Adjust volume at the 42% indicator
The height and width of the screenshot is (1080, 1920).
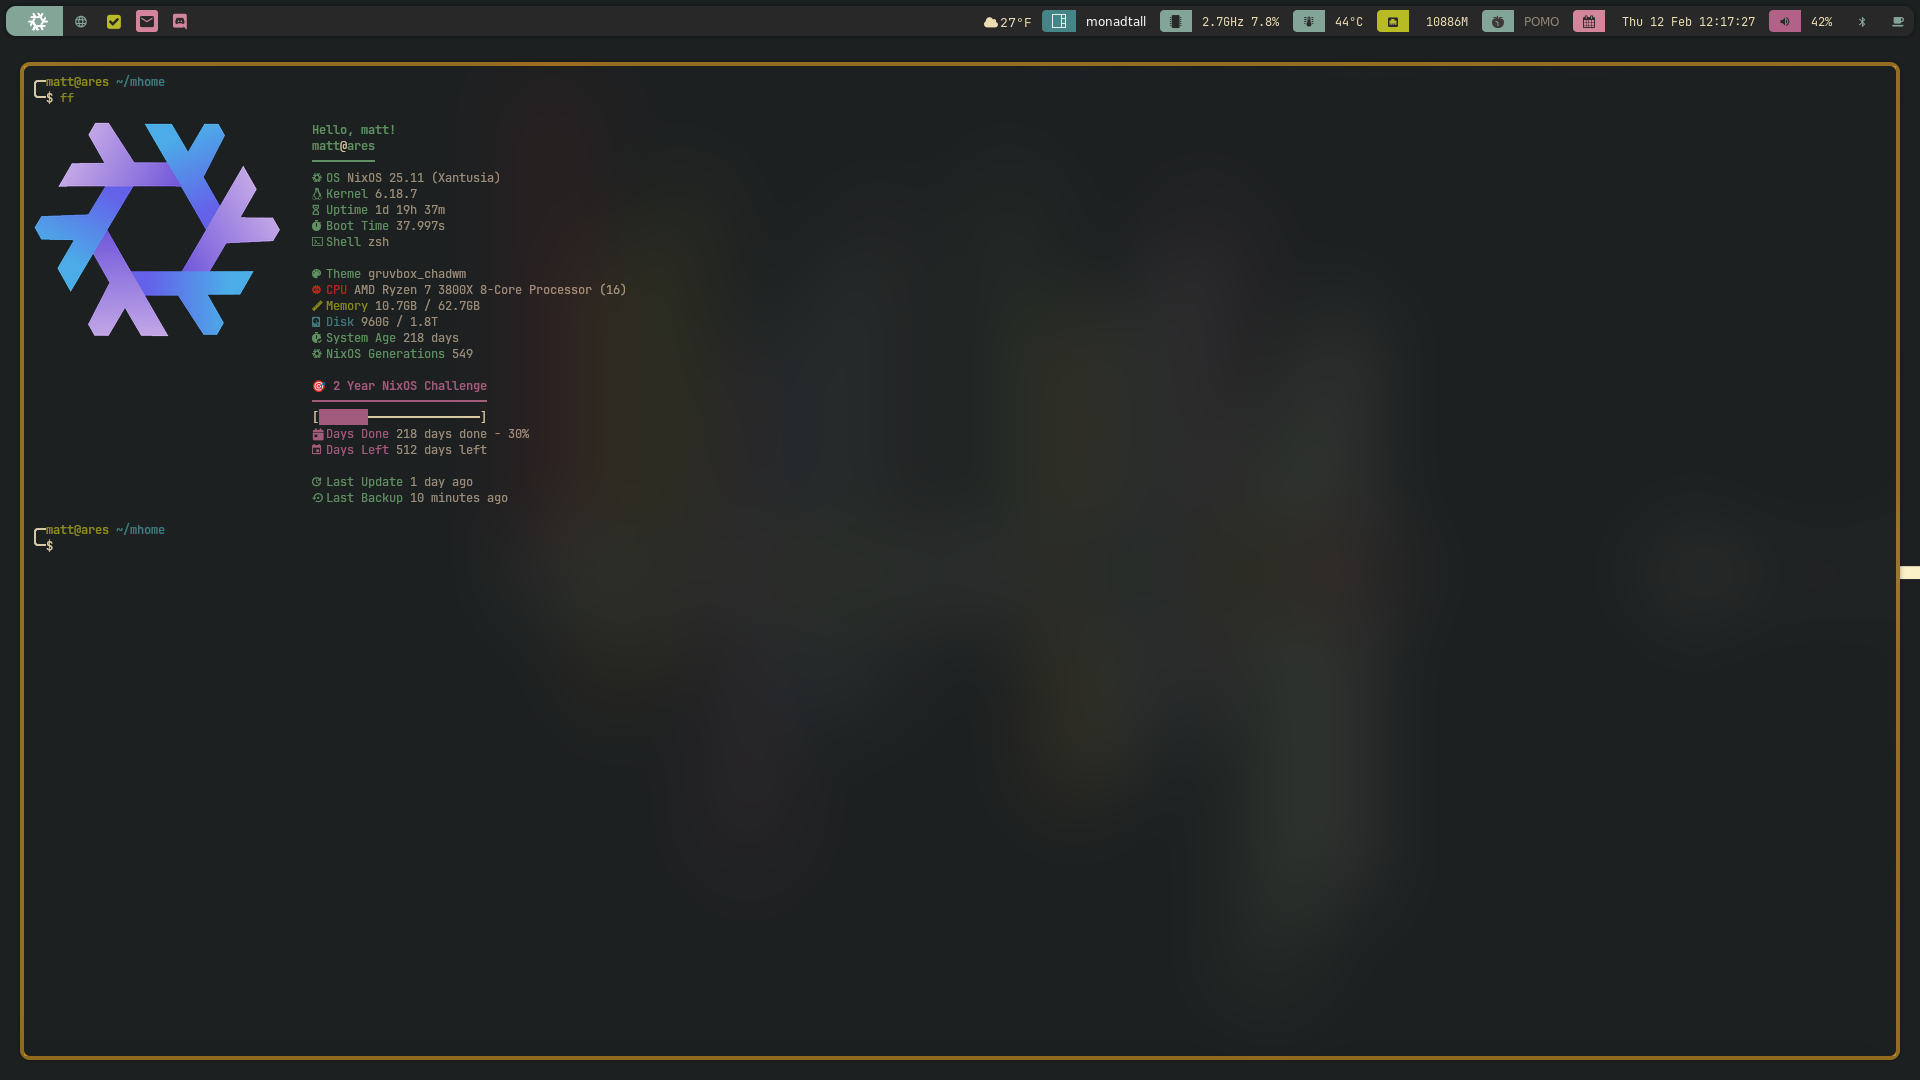[1821, 22]
